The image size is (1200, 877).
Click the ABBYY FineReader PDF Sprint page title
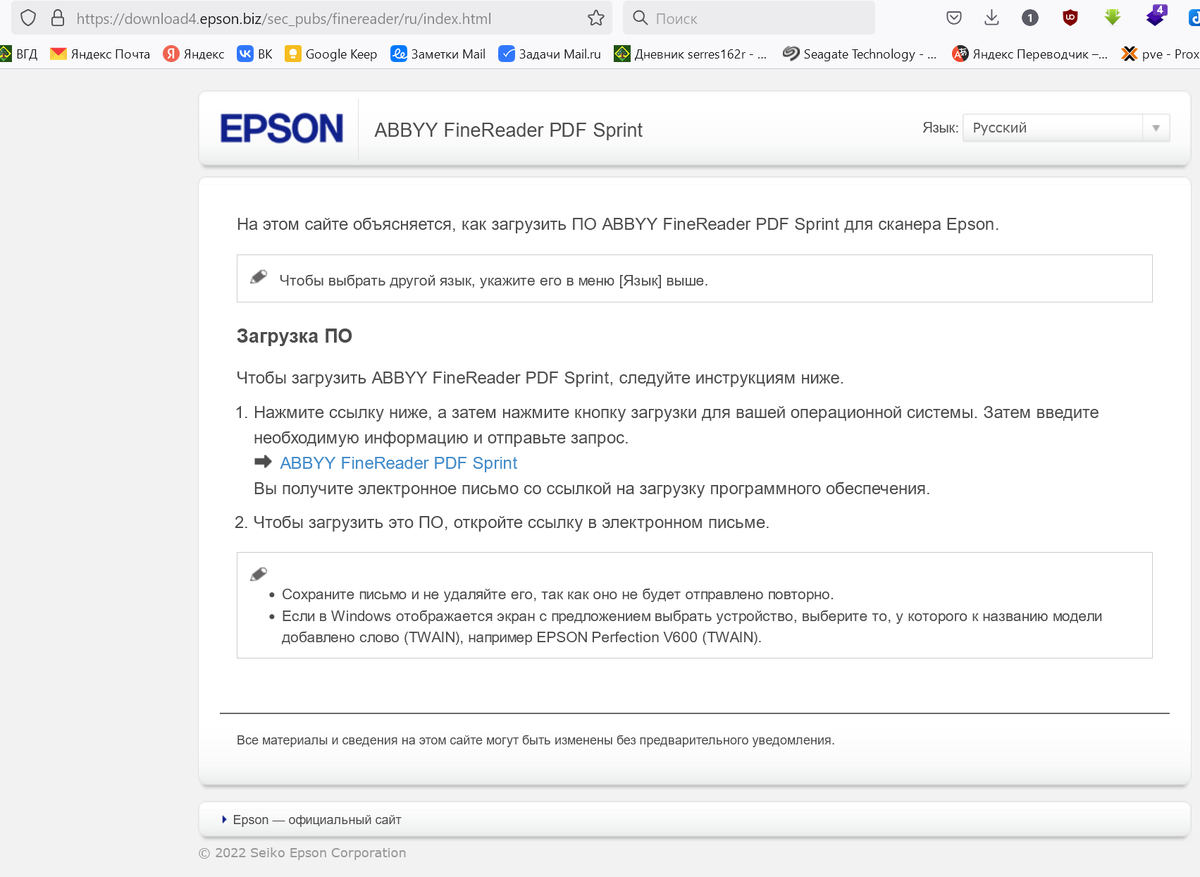(x=508, y=130)
